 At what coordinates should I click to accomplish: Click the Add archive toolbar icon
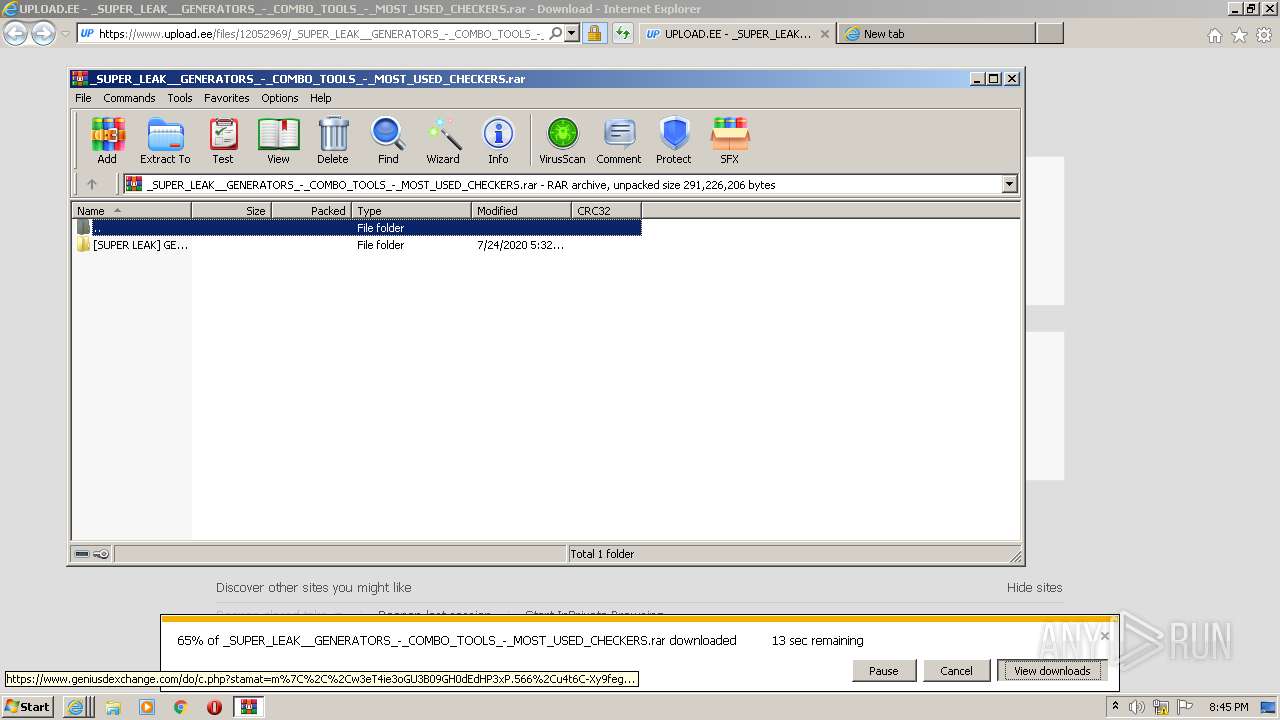107,140
